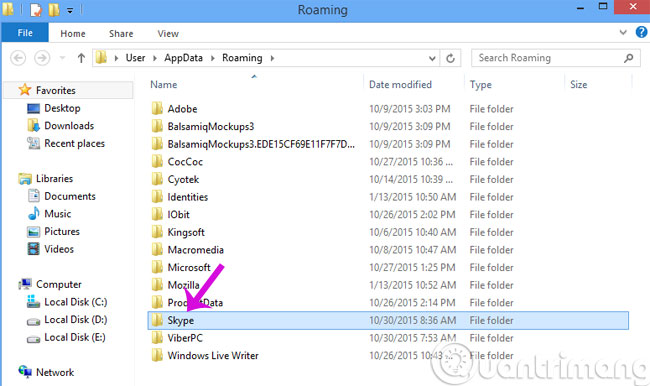Open Help with the question mark icon

[x=641, y=32]
